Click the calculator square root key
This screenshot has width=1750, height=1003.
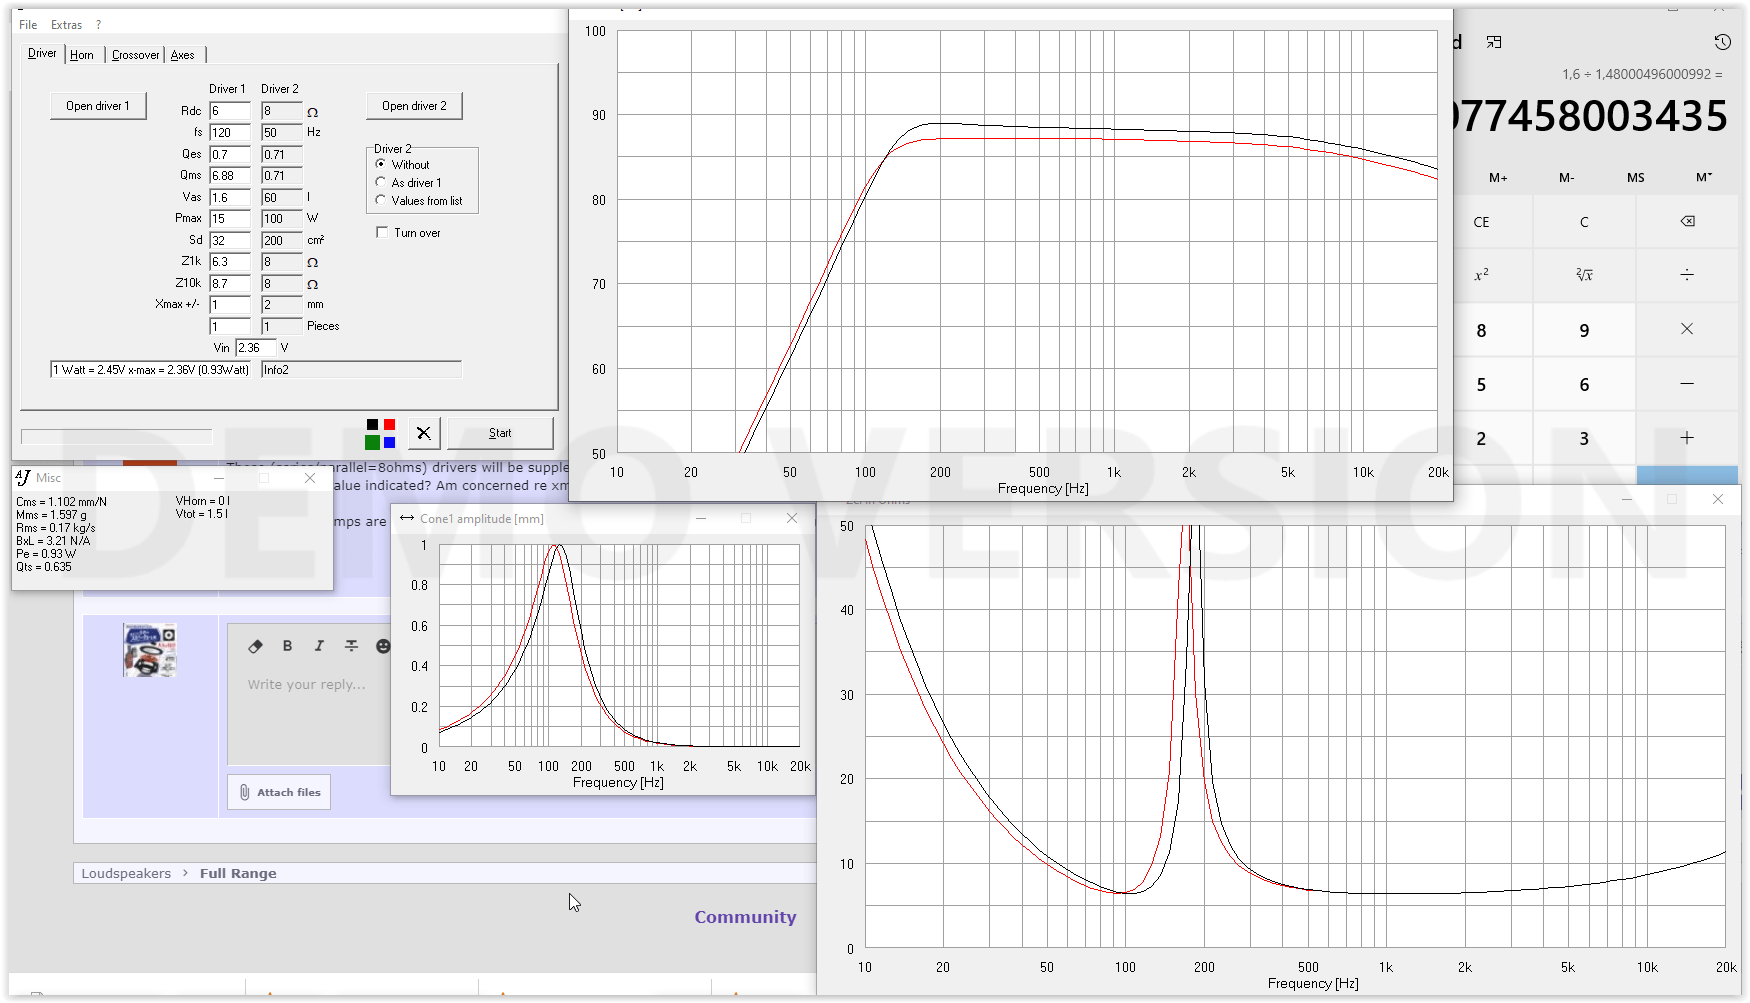click(1584, 275)
